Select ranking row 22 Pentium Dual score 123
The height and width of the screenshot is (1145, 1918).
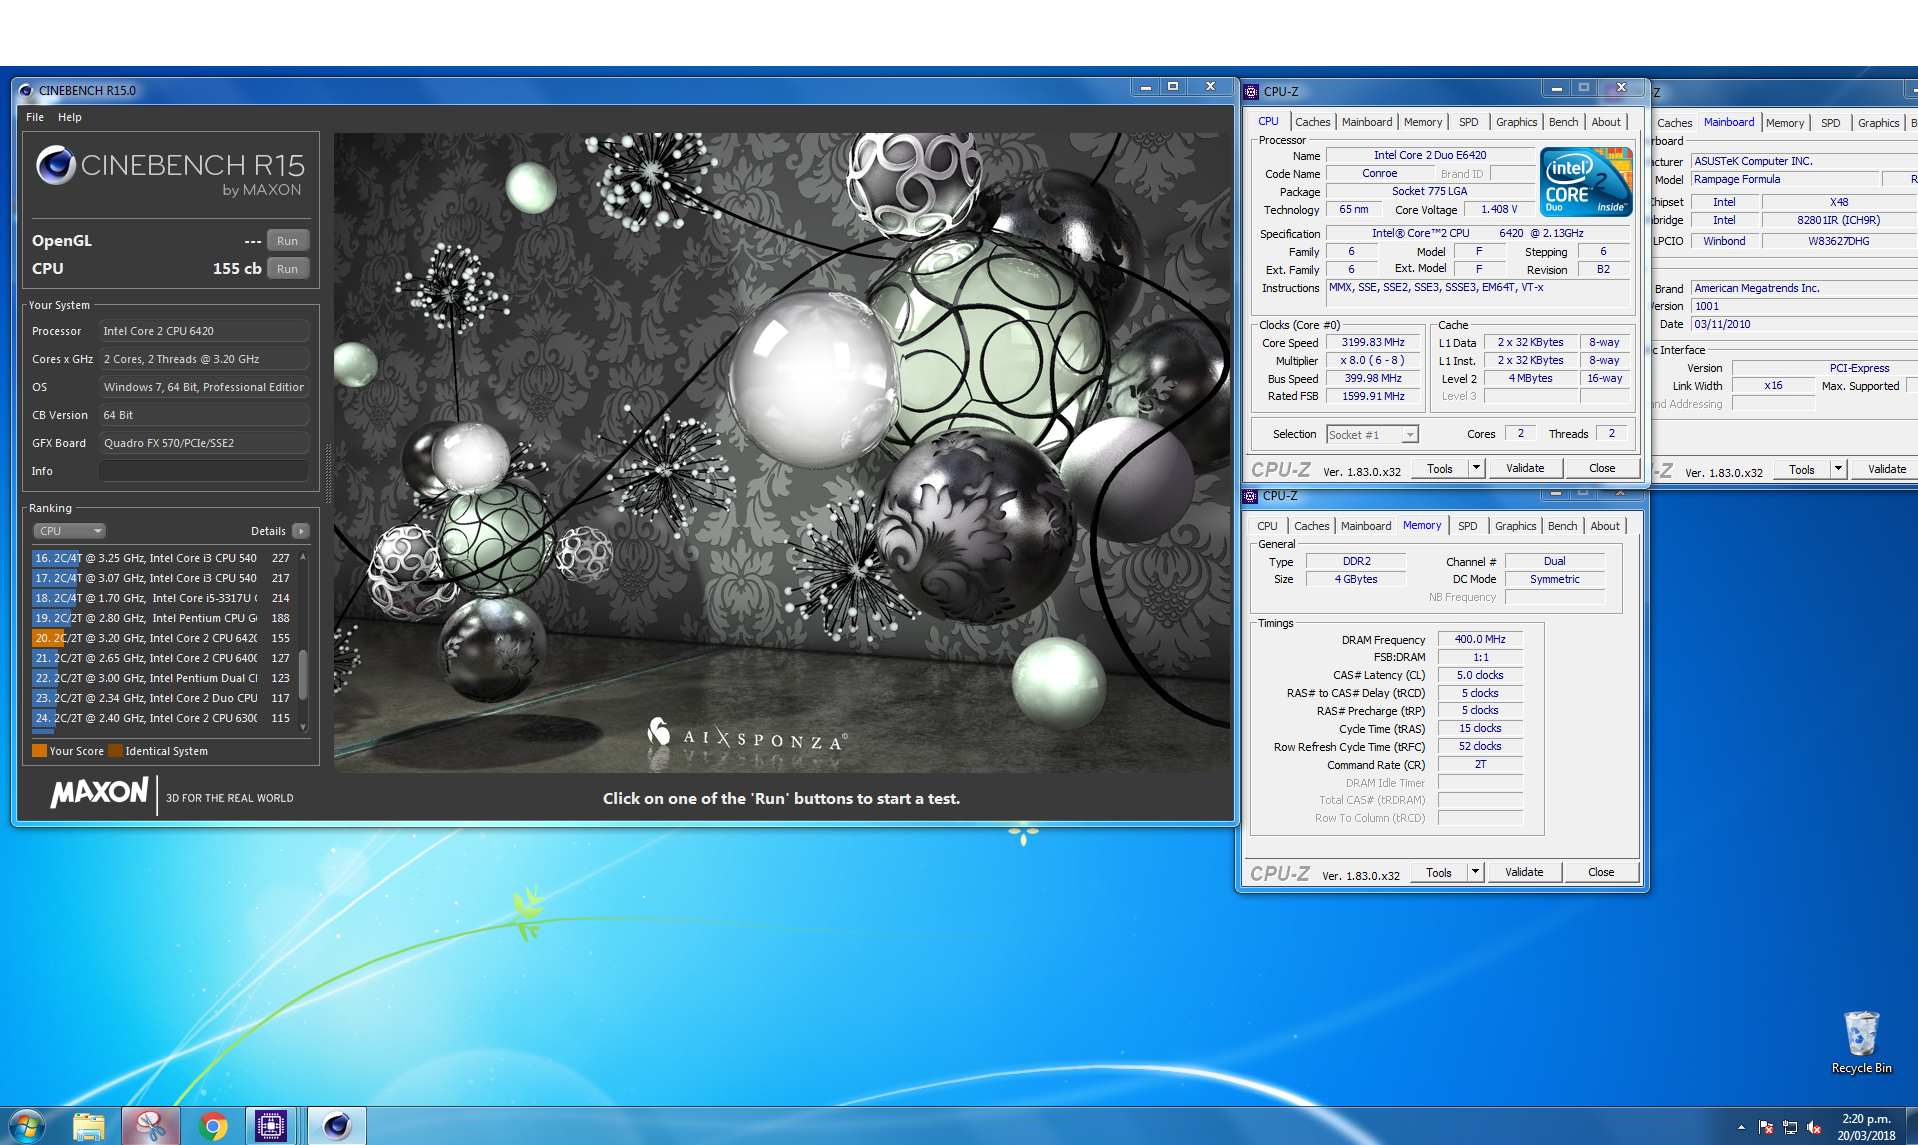[163, 678]
